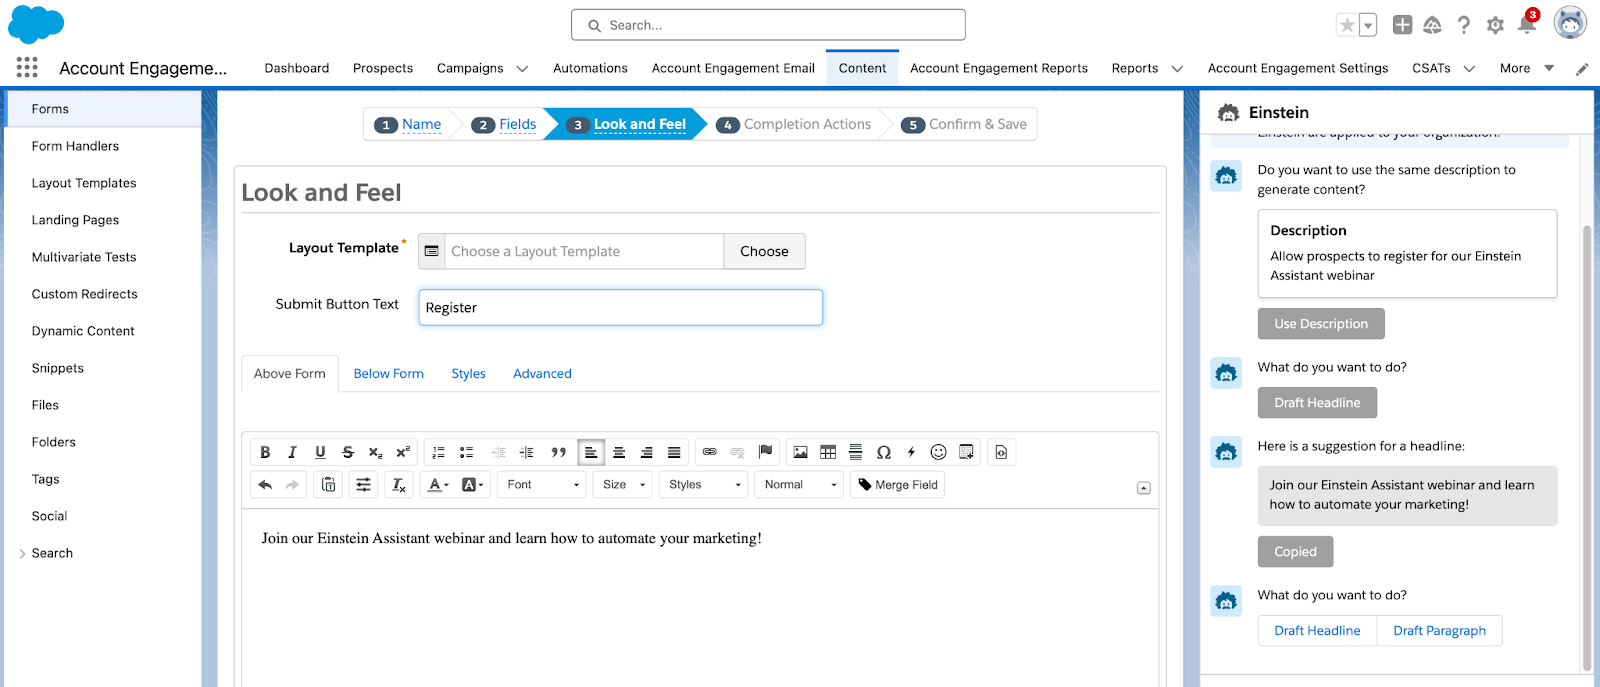1600x687 pixels.
Task: Open the global actions plus menu
Action: pyautogui.click(x=1402, y=25)
